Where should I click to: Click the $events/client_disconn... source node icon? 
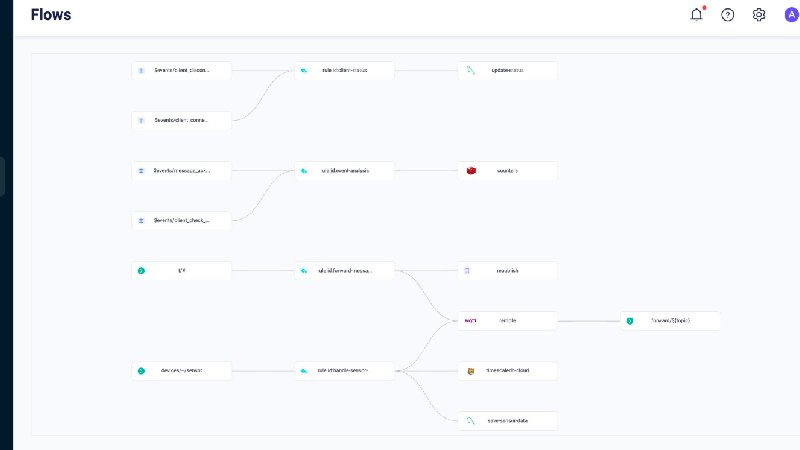[x=141, y=70]
